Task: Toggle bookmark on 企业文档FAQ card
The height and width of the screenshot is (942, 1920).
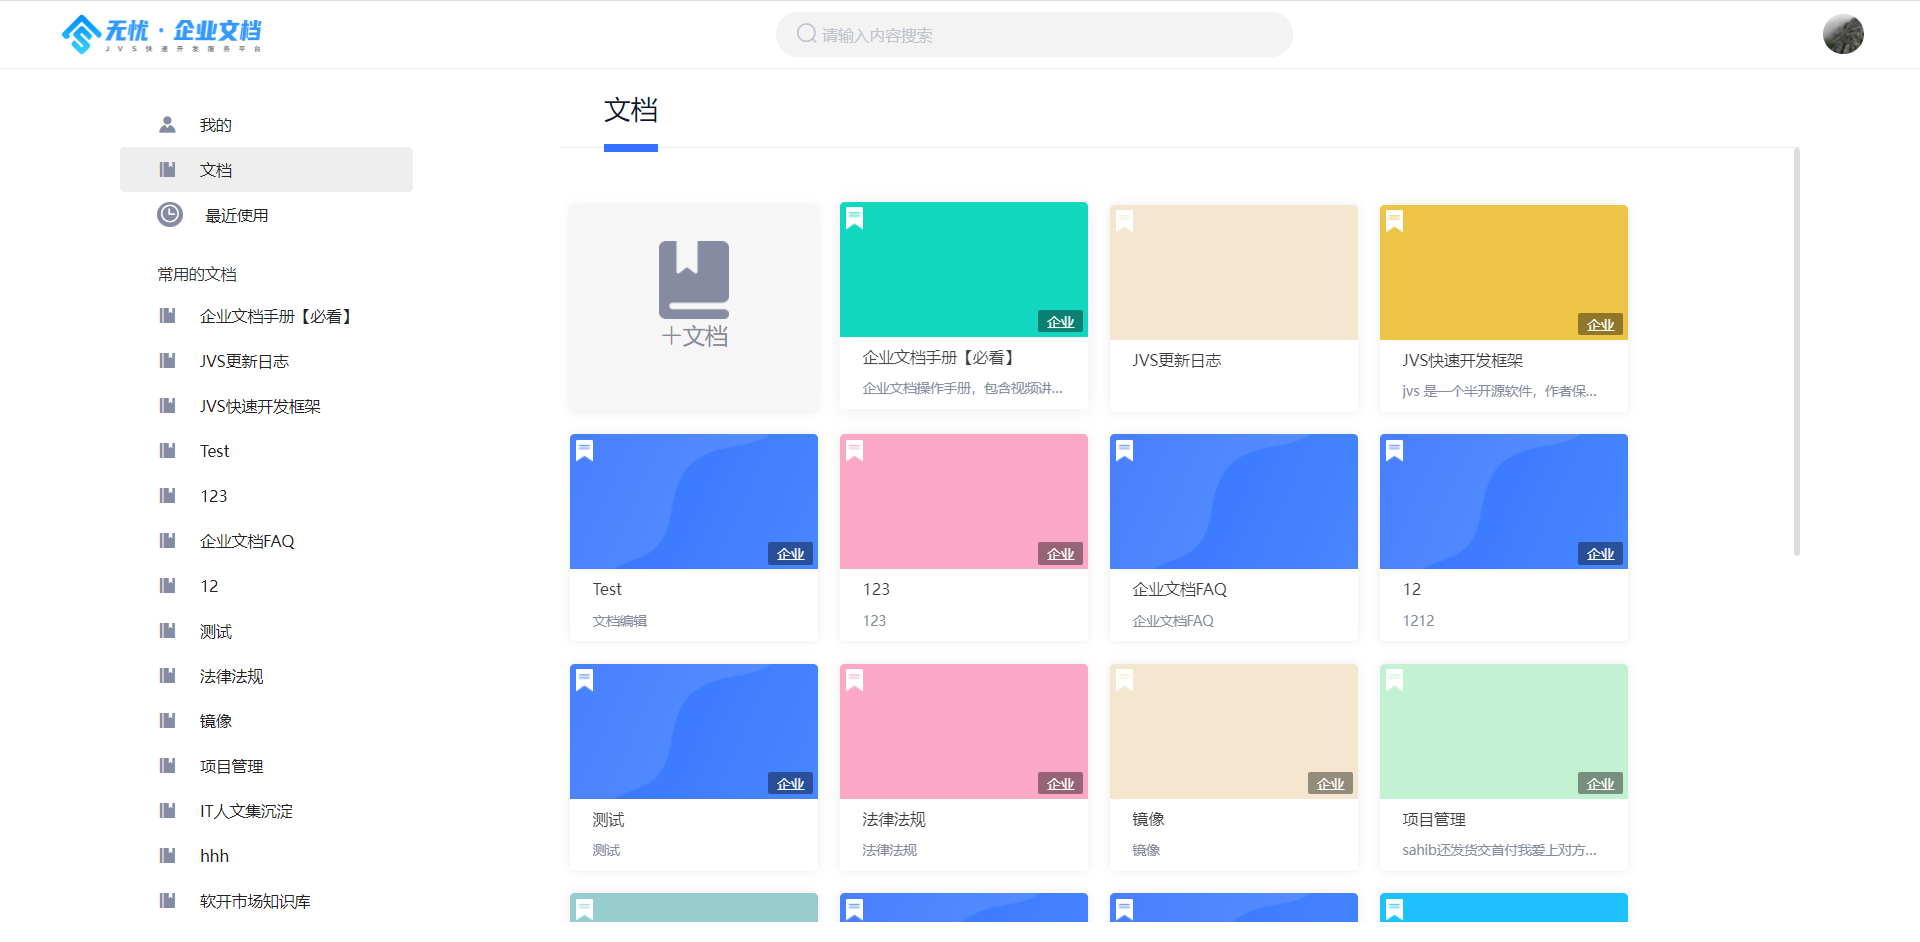Action: tap(1124, 451)
